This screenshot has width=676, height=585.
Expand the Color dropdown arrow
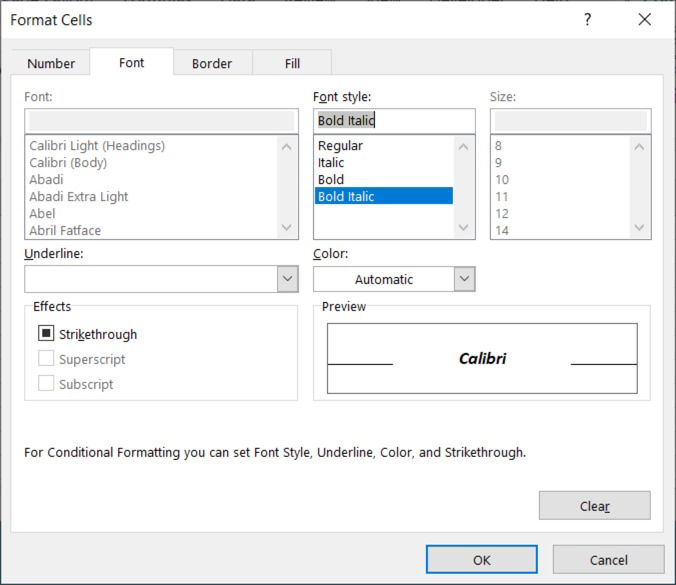(464, 279)
